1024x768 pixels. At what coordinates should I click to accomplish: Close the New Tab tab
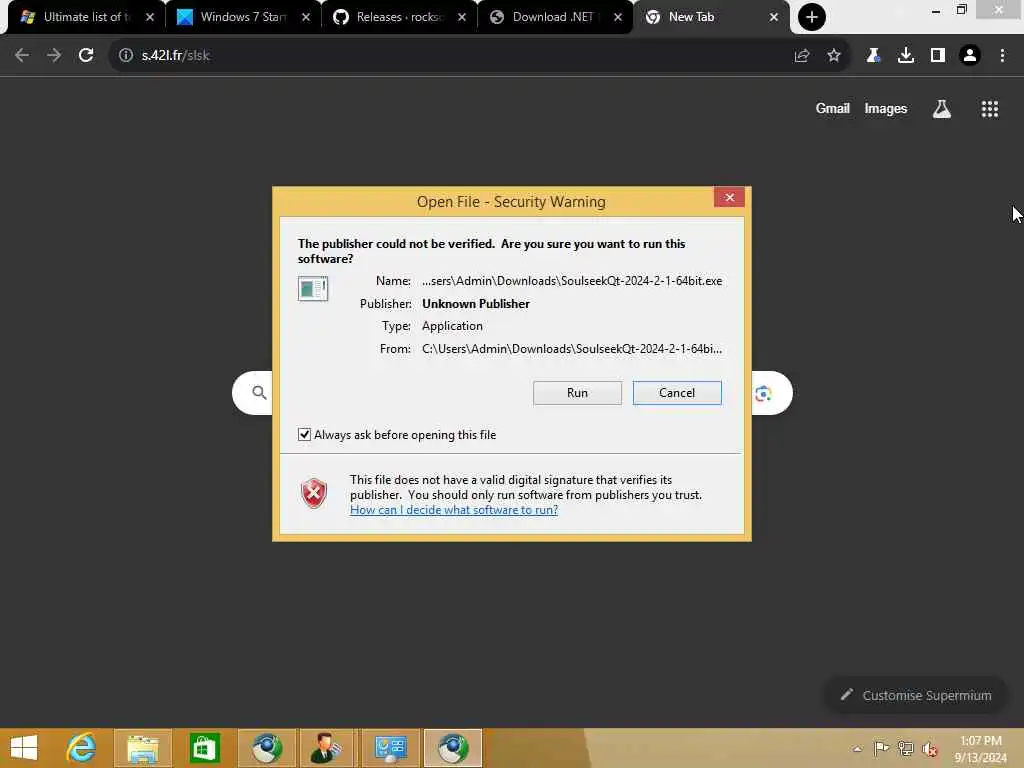pos(774,17)
